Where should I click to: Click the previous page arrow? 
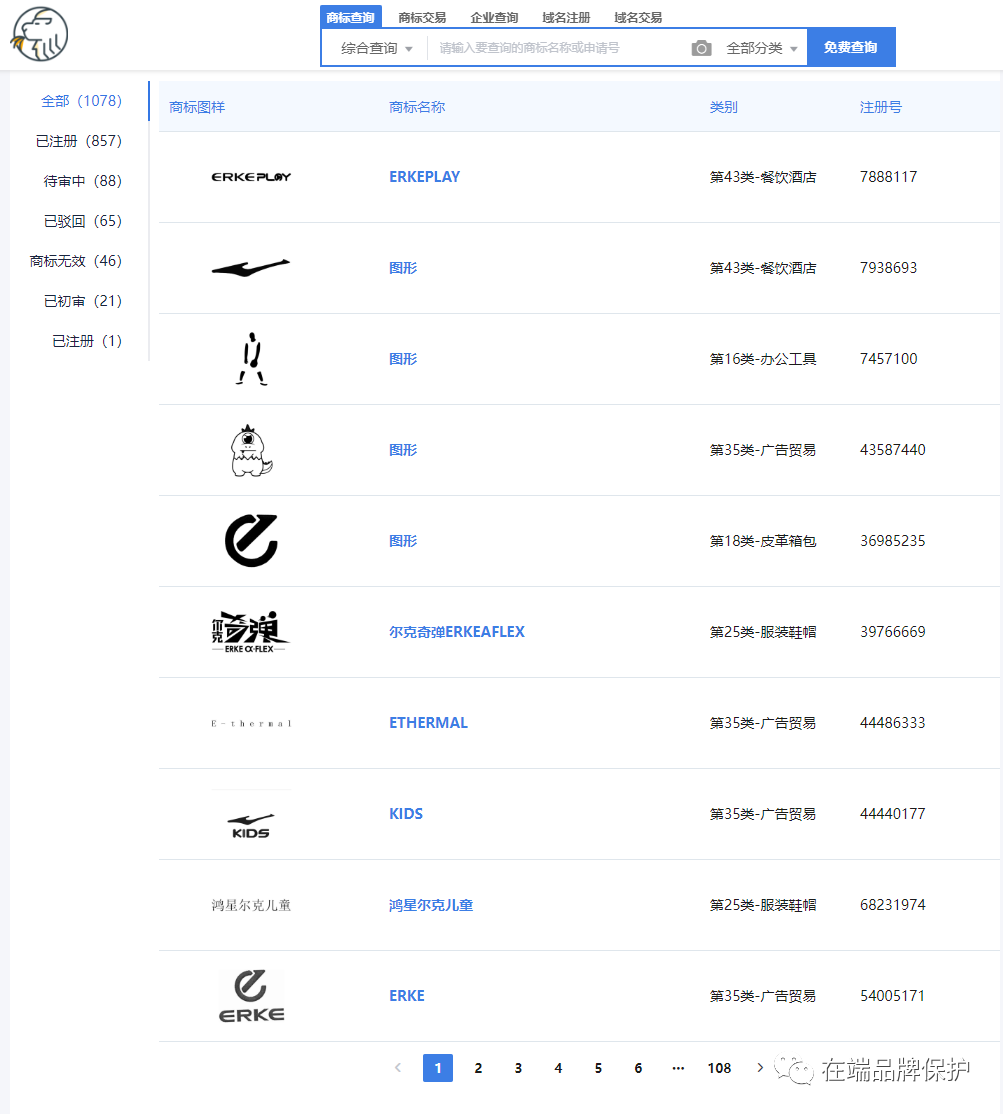(x=398, y=1067)
